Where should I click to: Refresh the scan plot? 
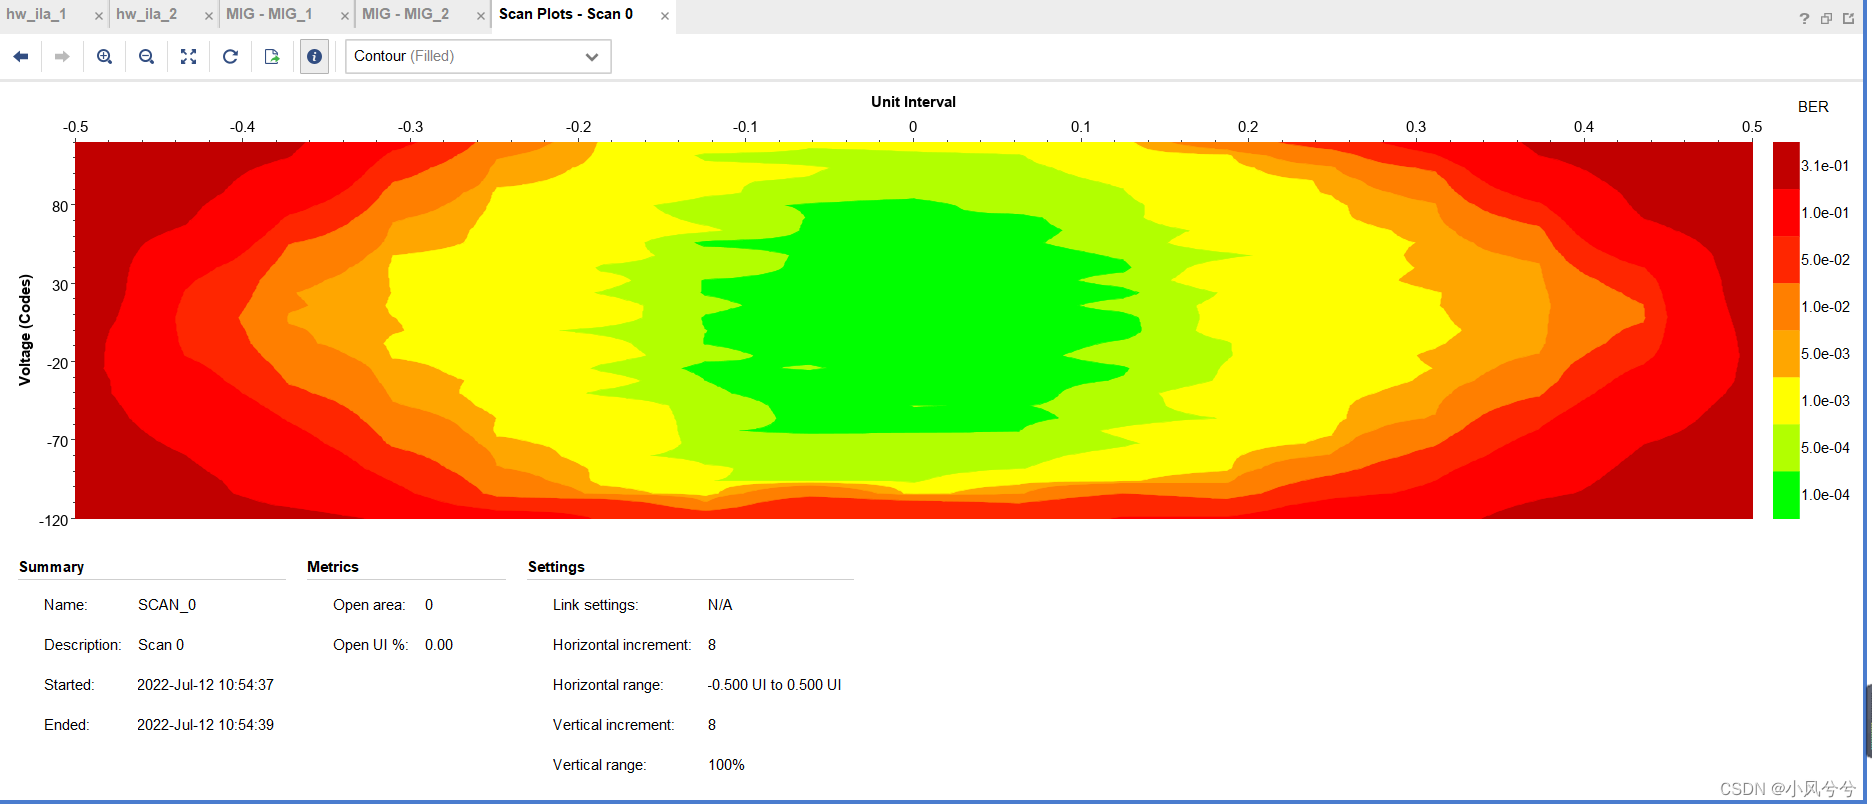(230, 57)
